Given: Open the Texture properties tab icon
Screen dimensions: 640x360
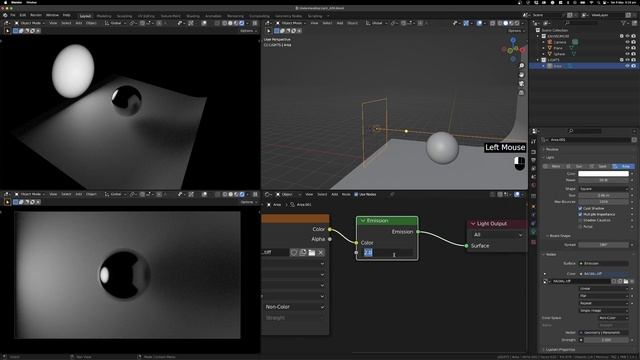Looking at the screenshot, I should (x=533, y=242).
